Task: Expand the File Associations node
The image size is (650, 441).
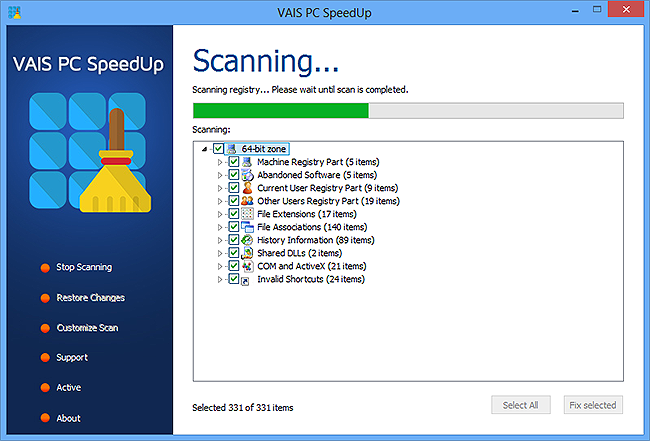Action: point(220,227)
